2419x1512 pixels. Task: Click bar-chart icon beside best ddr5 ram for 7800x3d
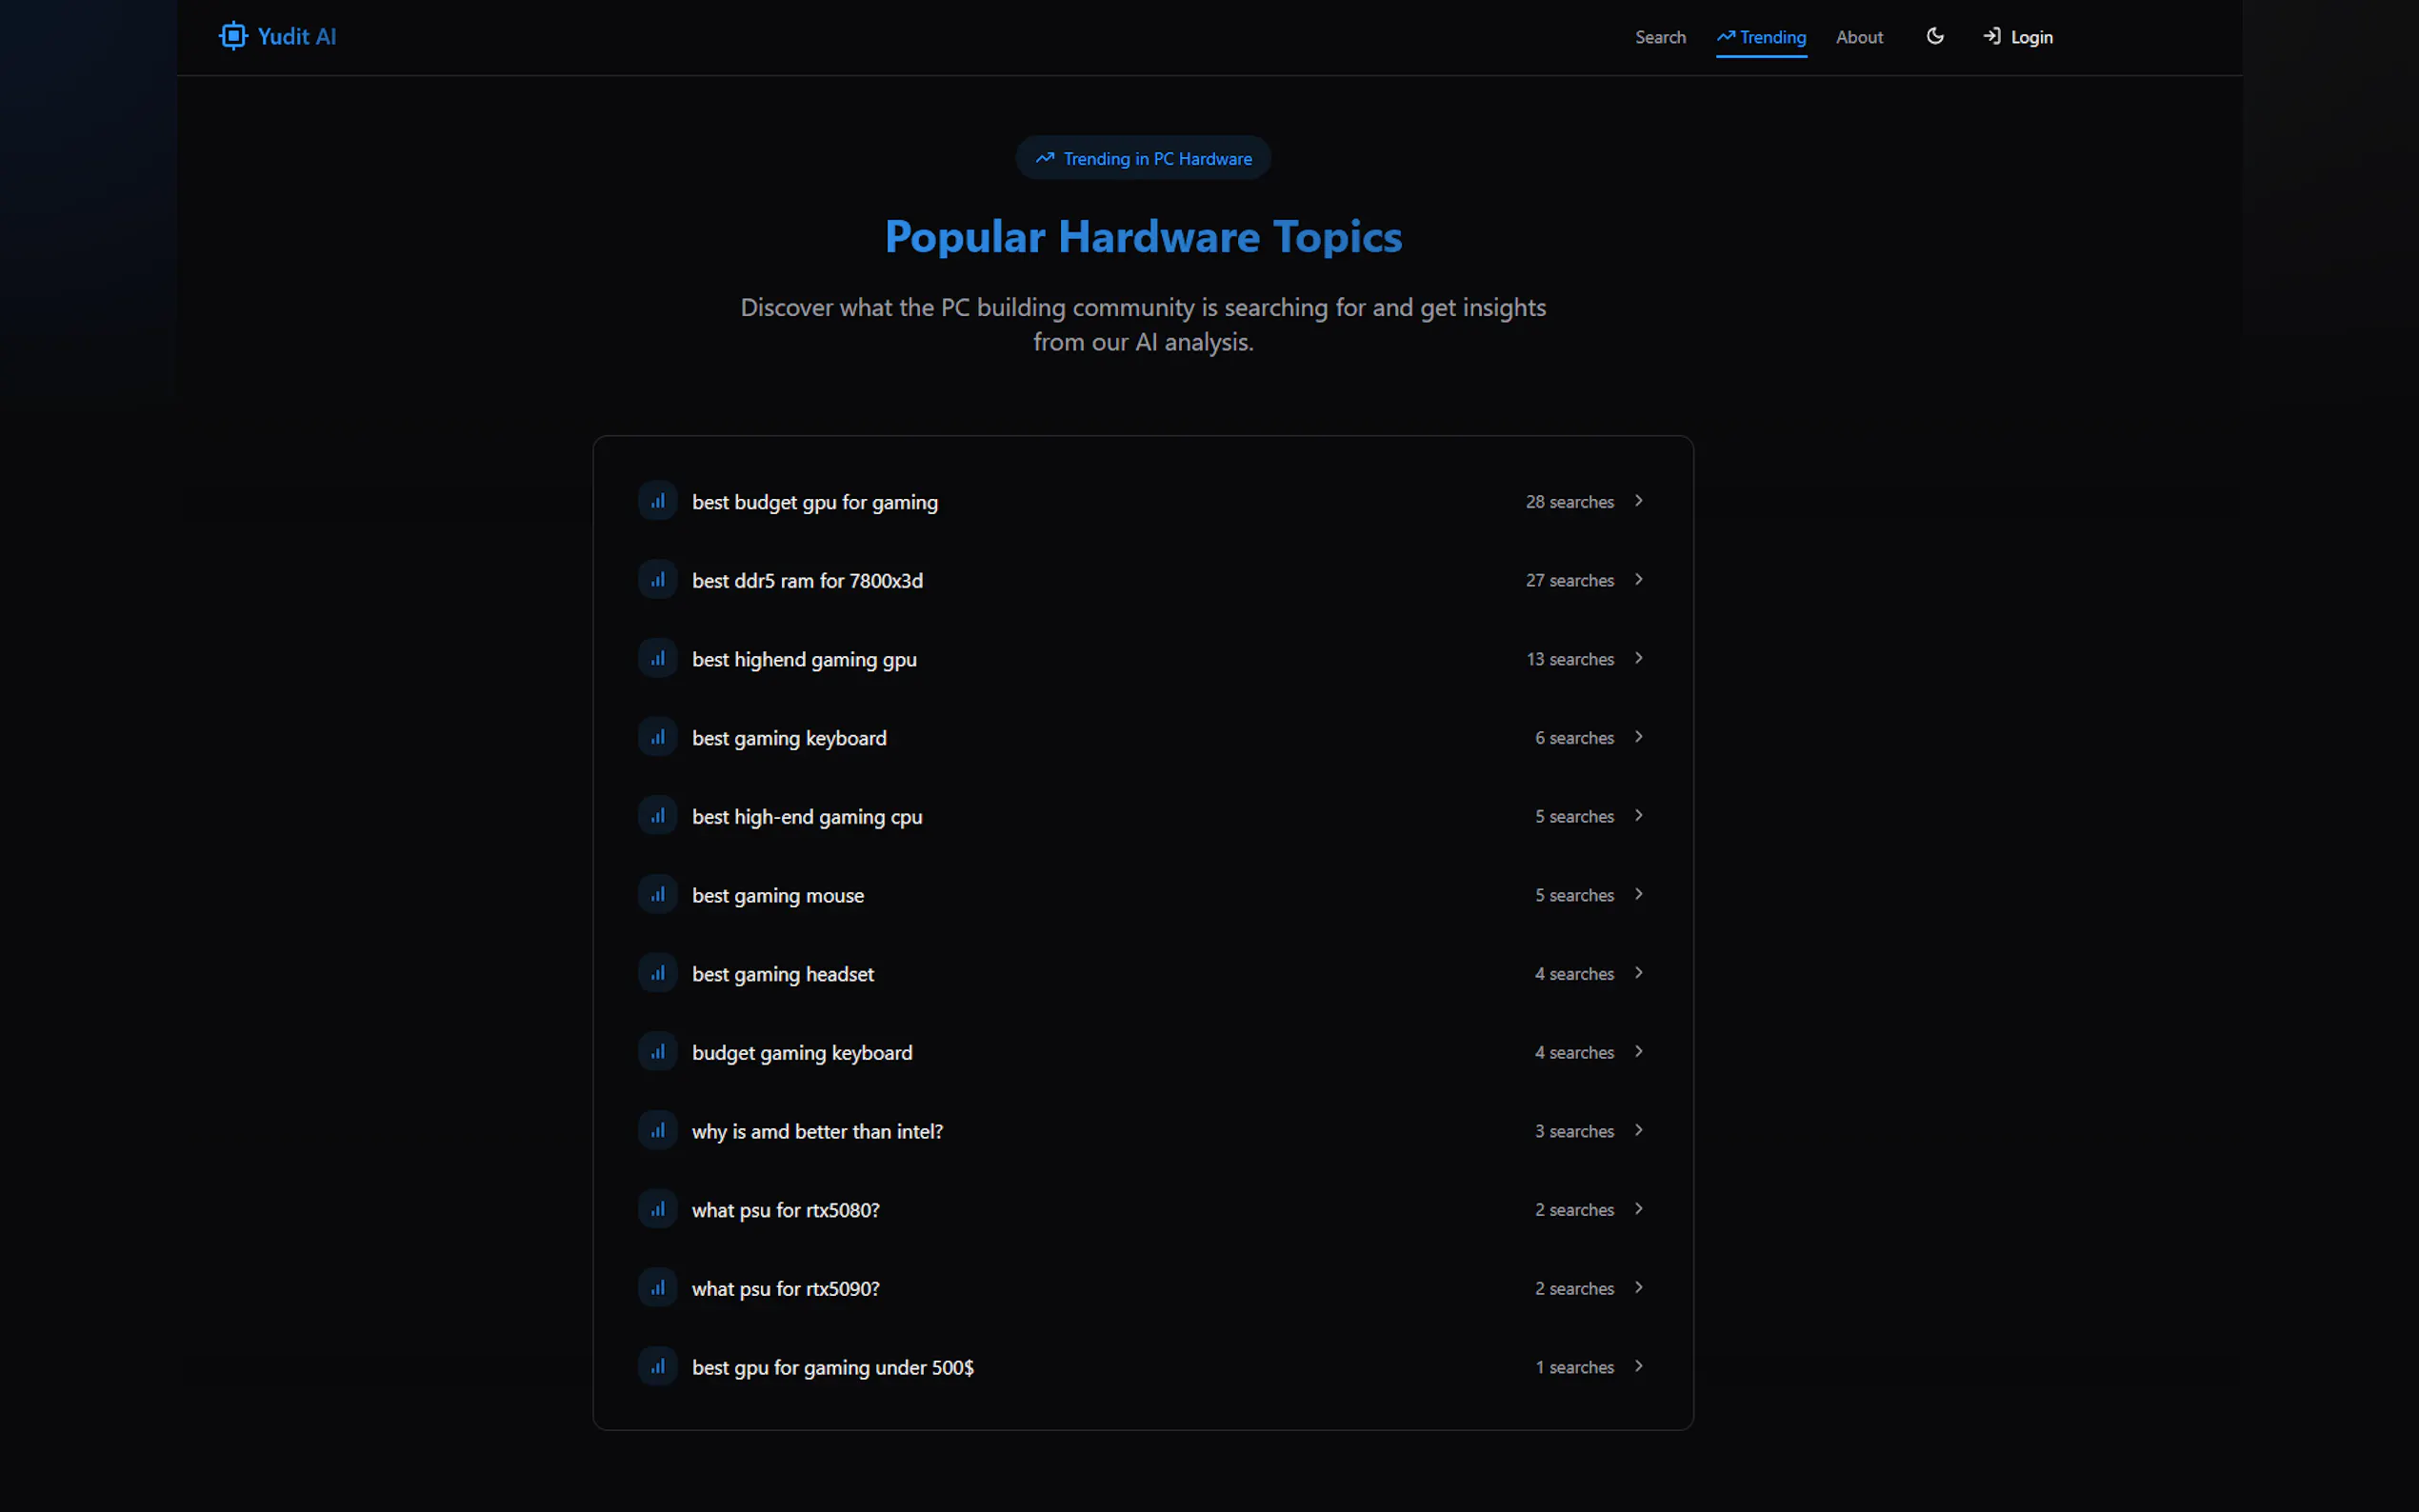tap(658, 580)
